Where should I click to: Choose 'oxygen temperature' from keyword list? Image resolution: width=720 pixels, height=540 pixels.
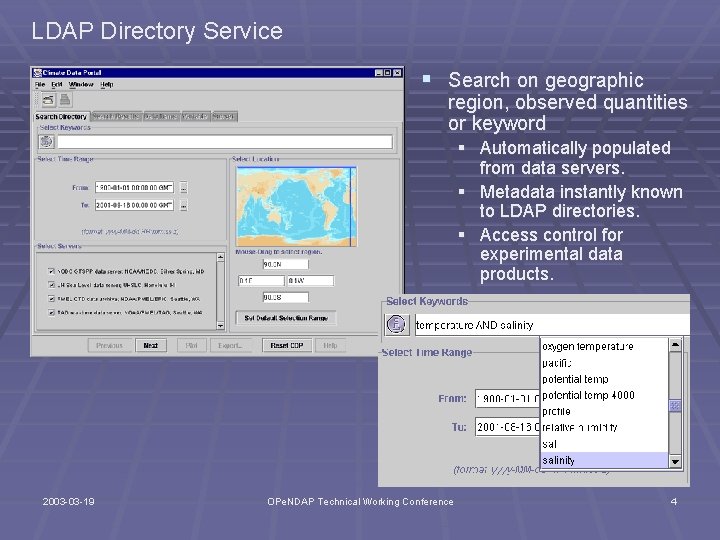[604, 346]
